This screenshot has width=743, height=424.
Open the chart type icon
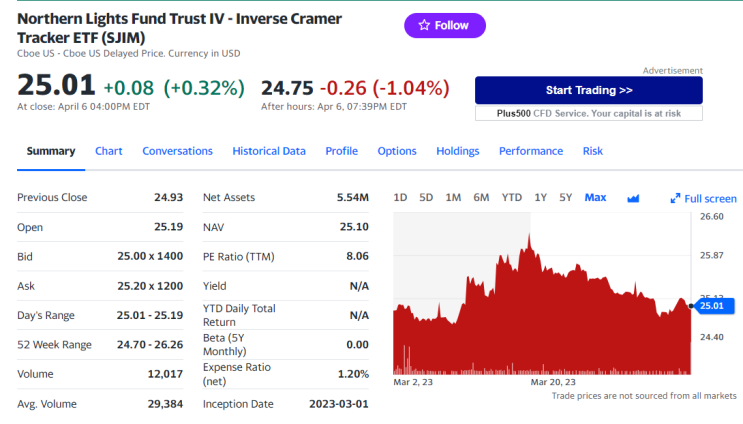633,198
